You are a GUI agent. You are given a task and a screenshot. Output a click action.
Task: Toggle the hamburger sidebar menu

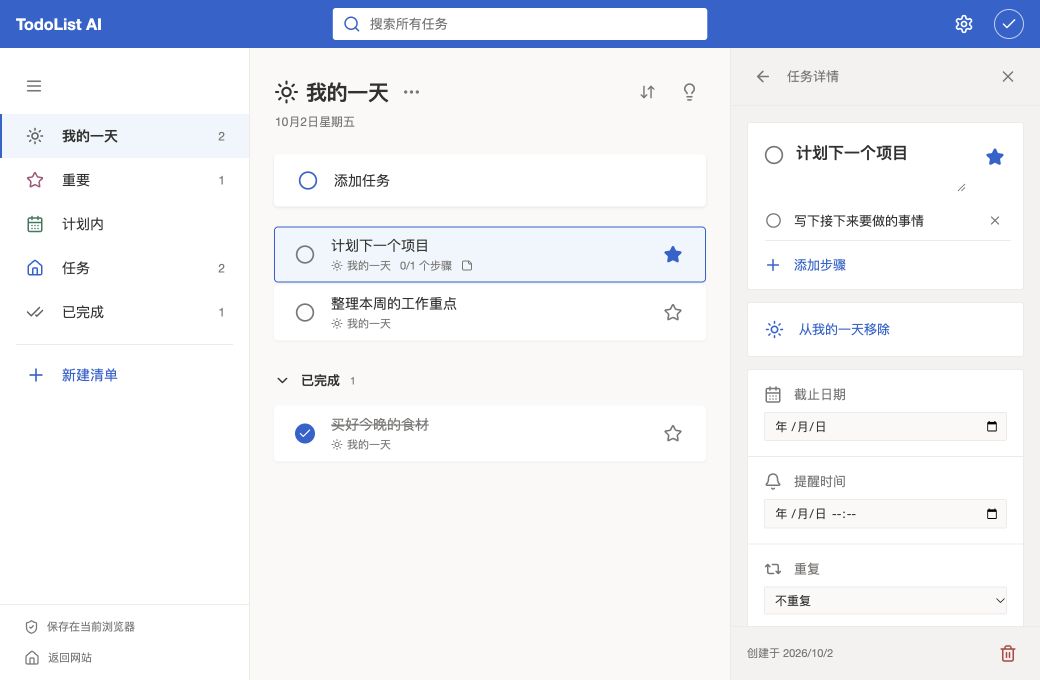coord(34,86)
